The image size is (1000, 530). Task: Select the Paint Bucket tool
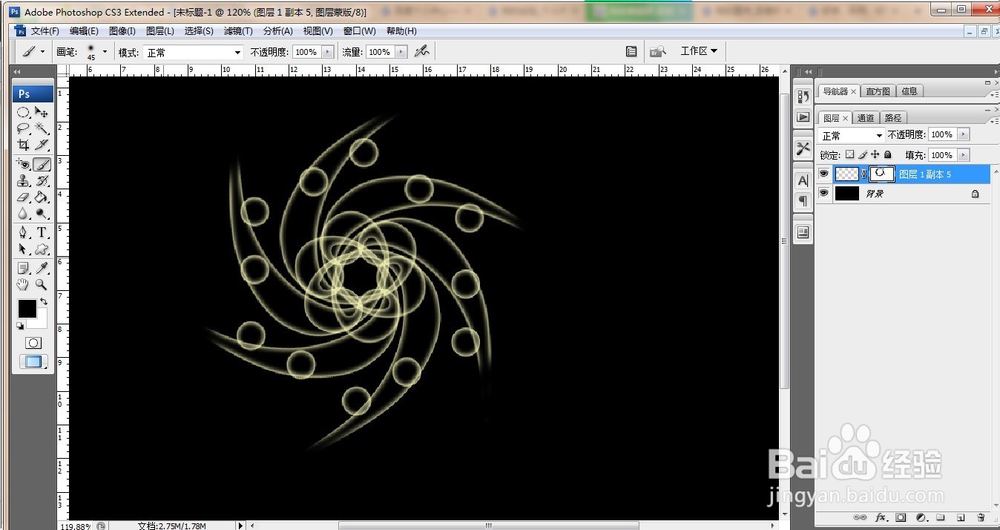coord(42,198)
